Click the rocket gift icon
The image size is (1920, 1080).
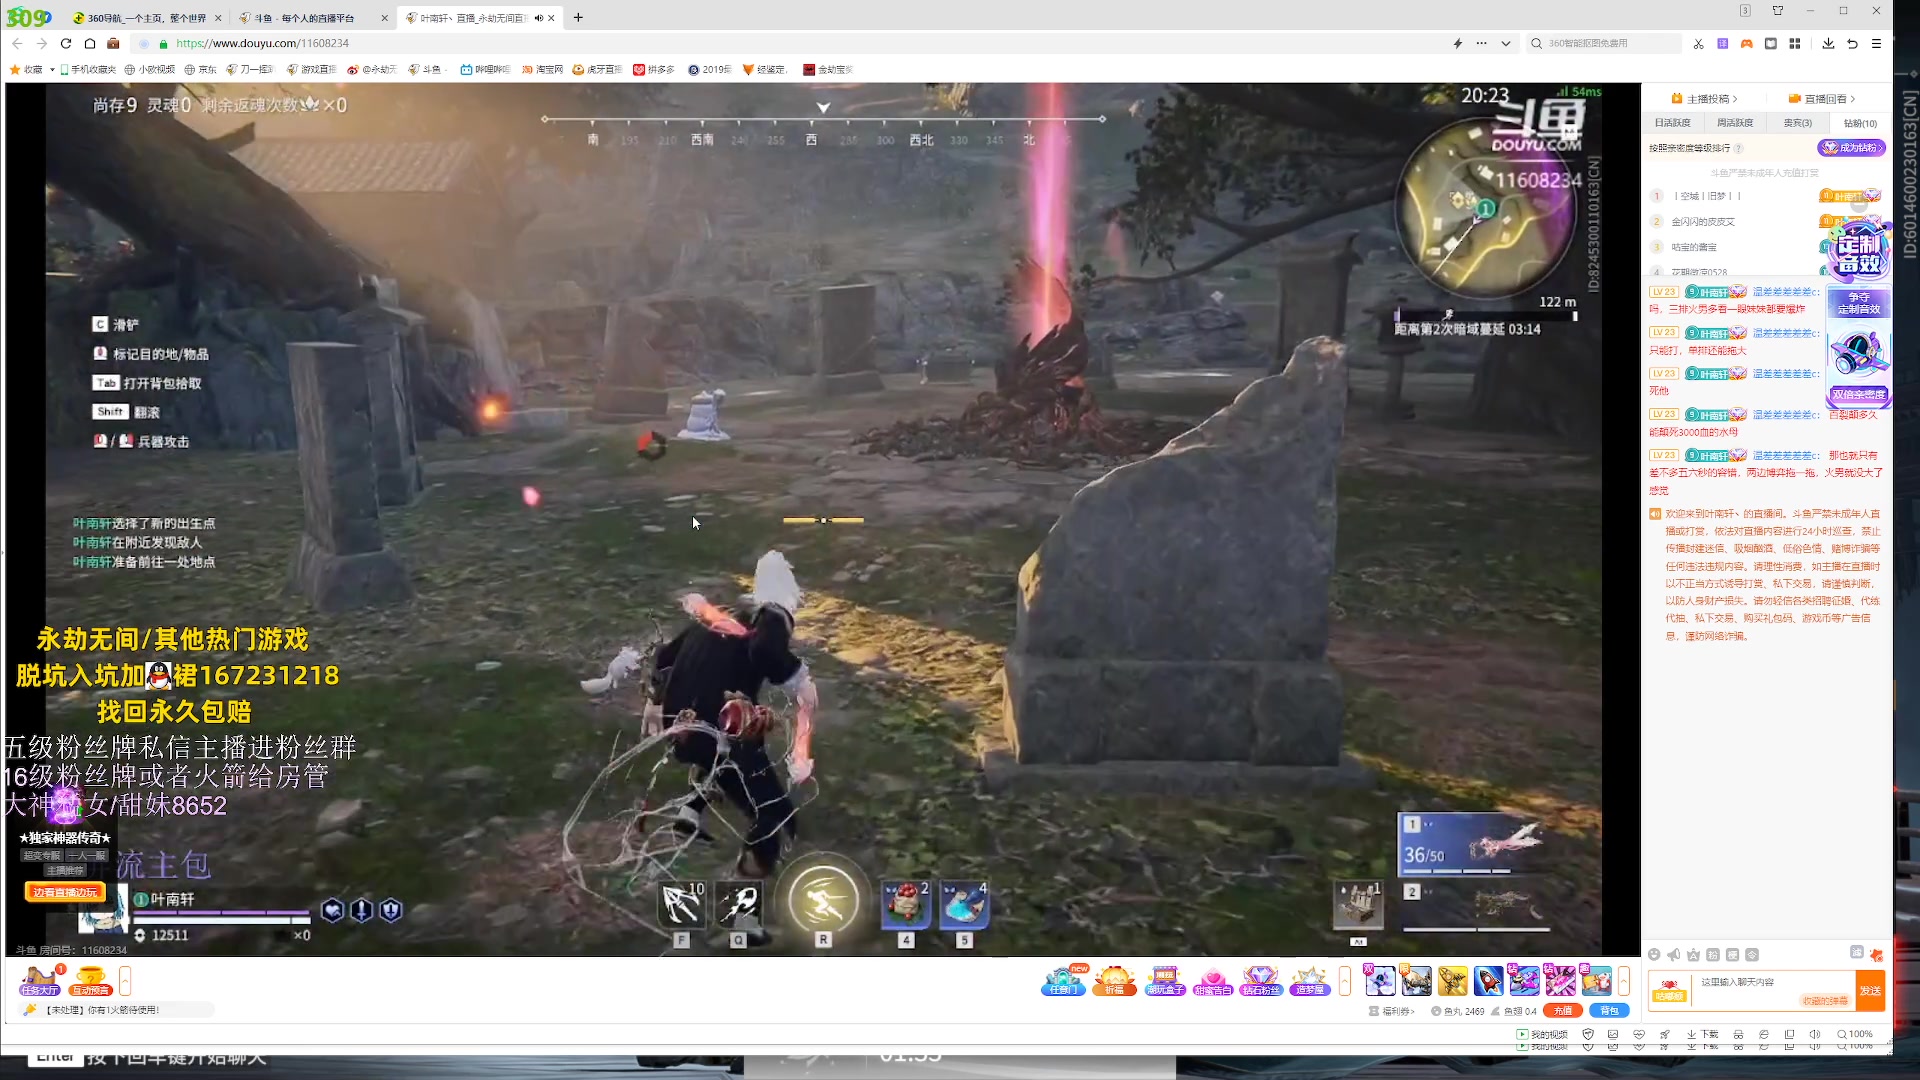point(1488,980)
